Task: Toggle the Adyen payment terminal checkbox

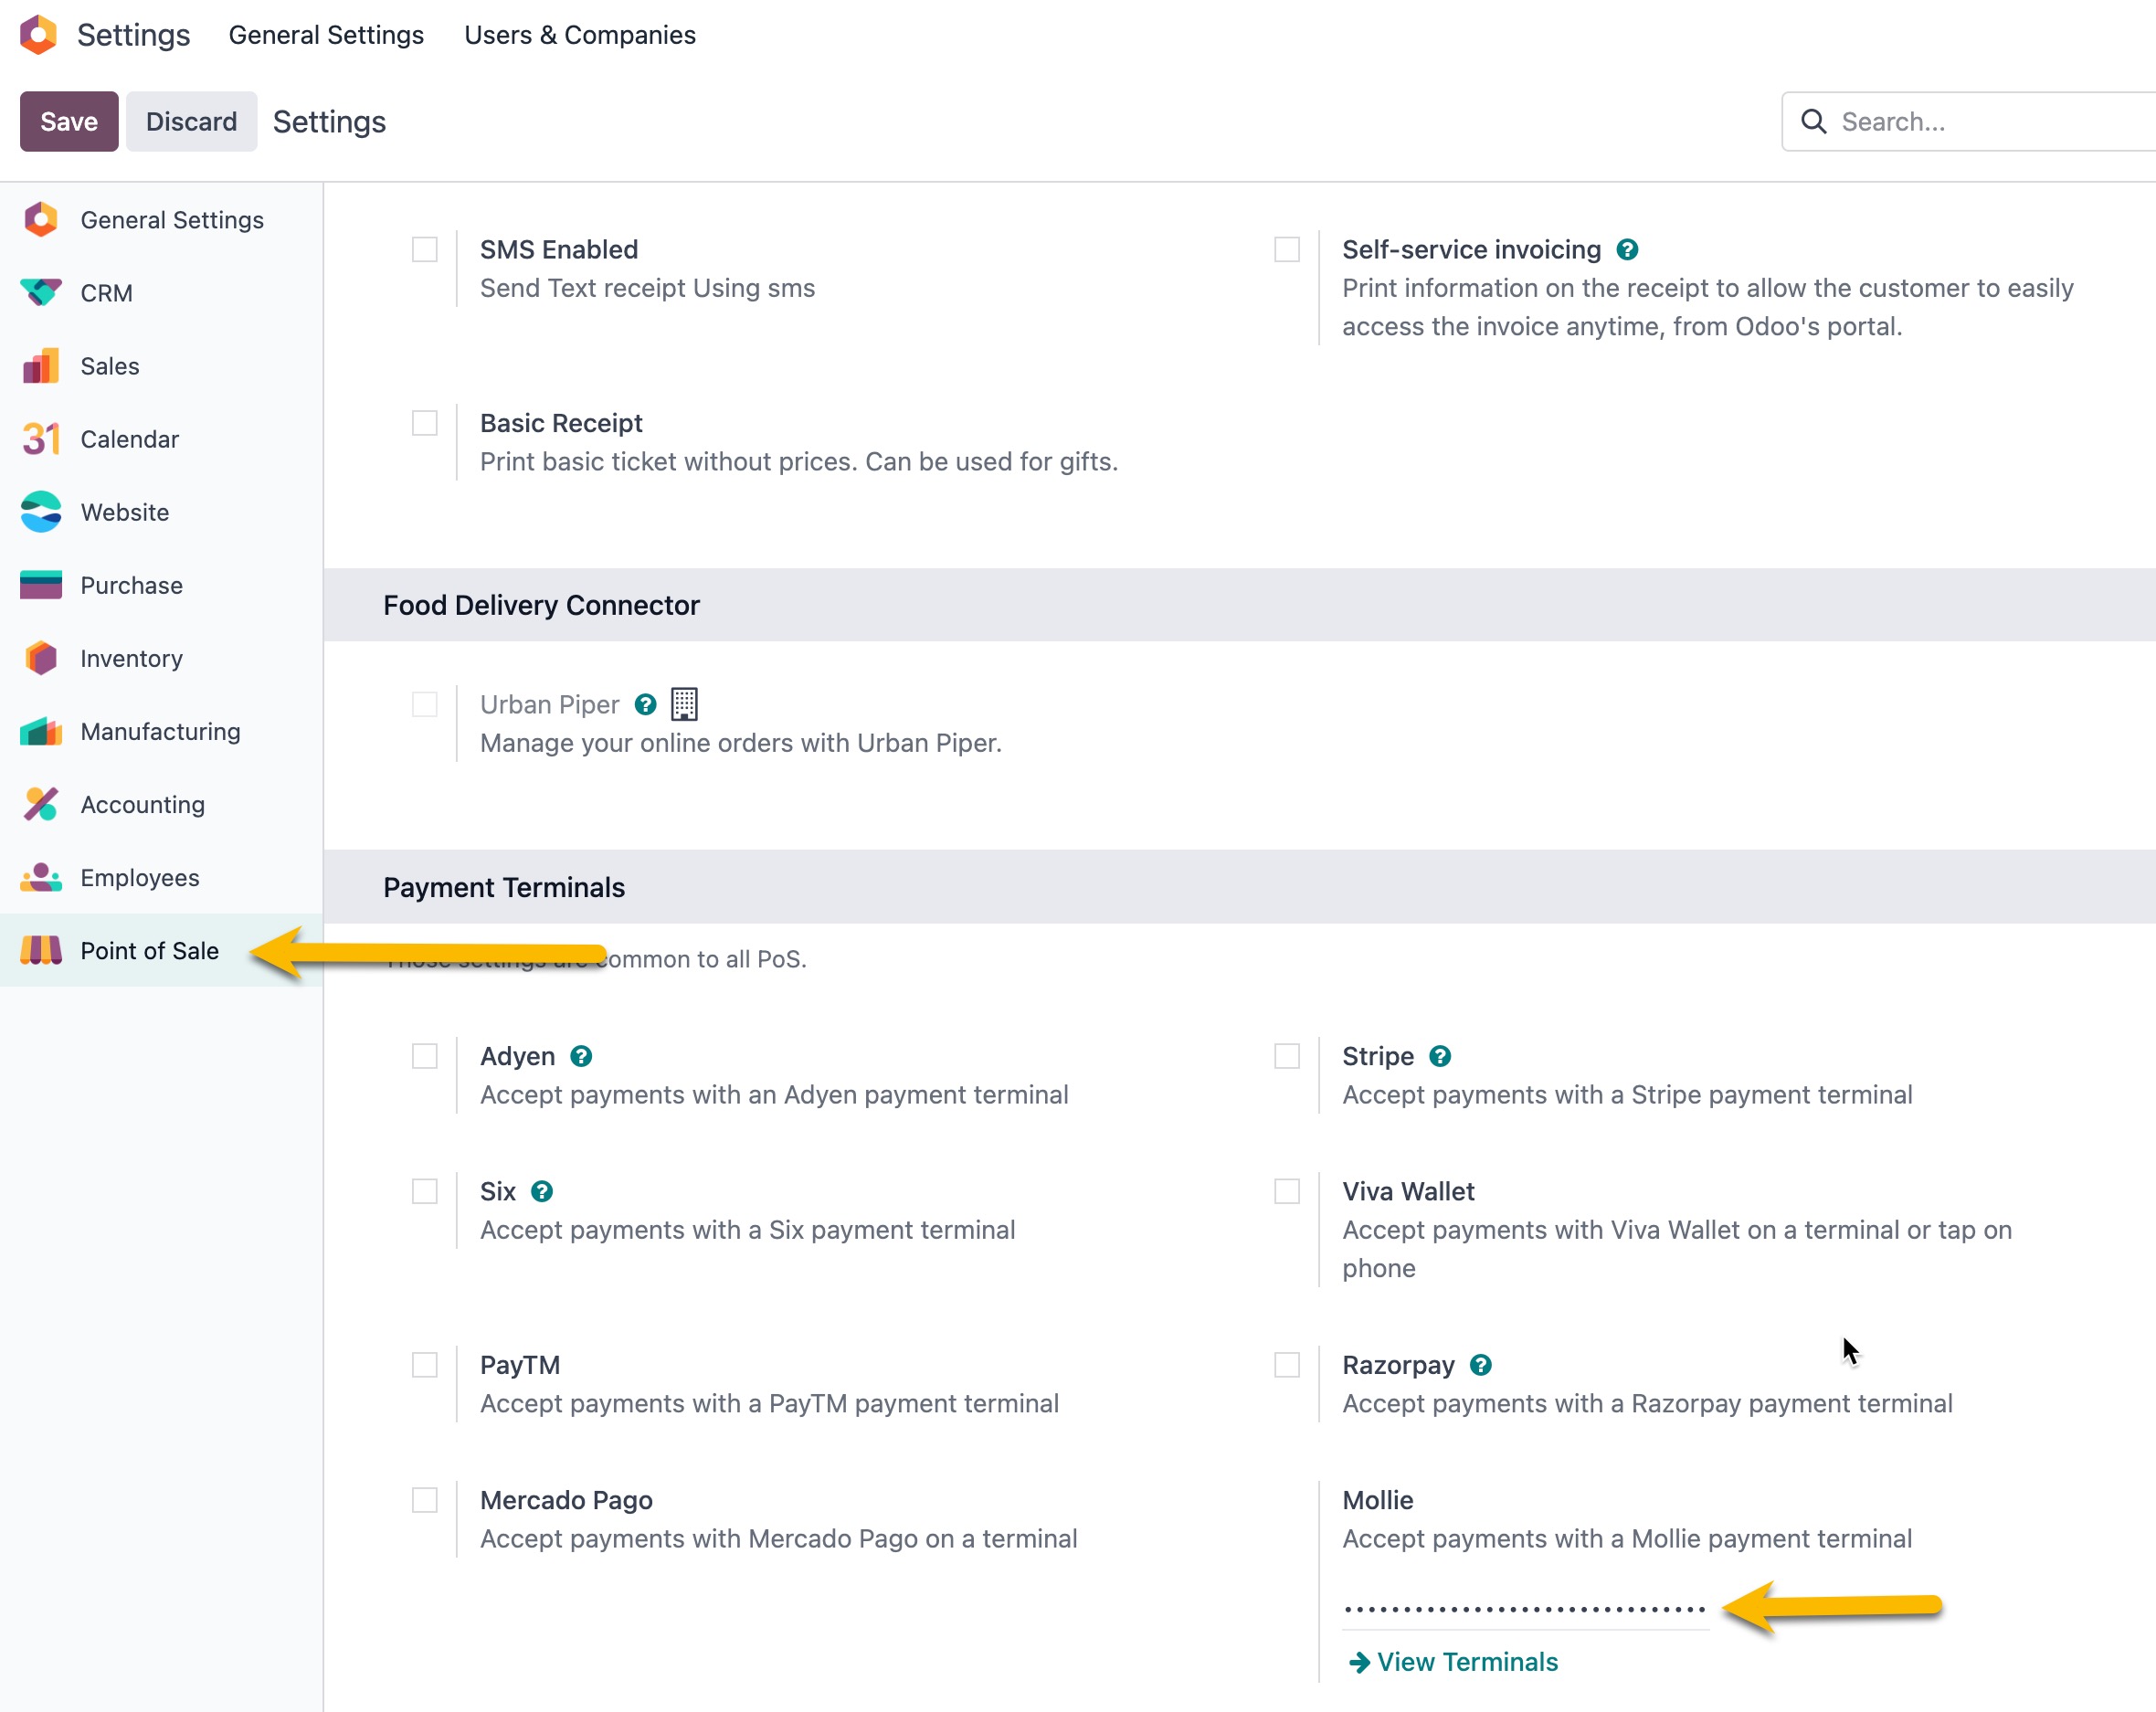Action: click(x=425, y=1056)
